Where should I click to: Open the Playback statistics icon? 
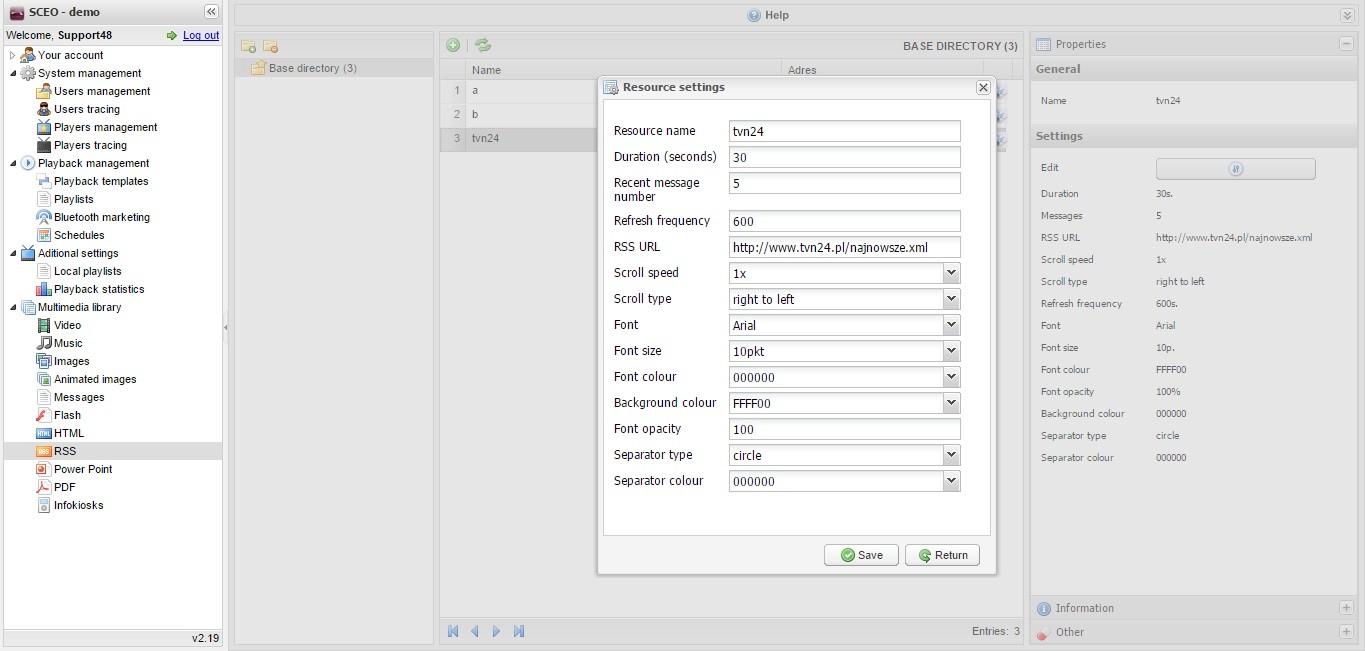coord(44,289)
